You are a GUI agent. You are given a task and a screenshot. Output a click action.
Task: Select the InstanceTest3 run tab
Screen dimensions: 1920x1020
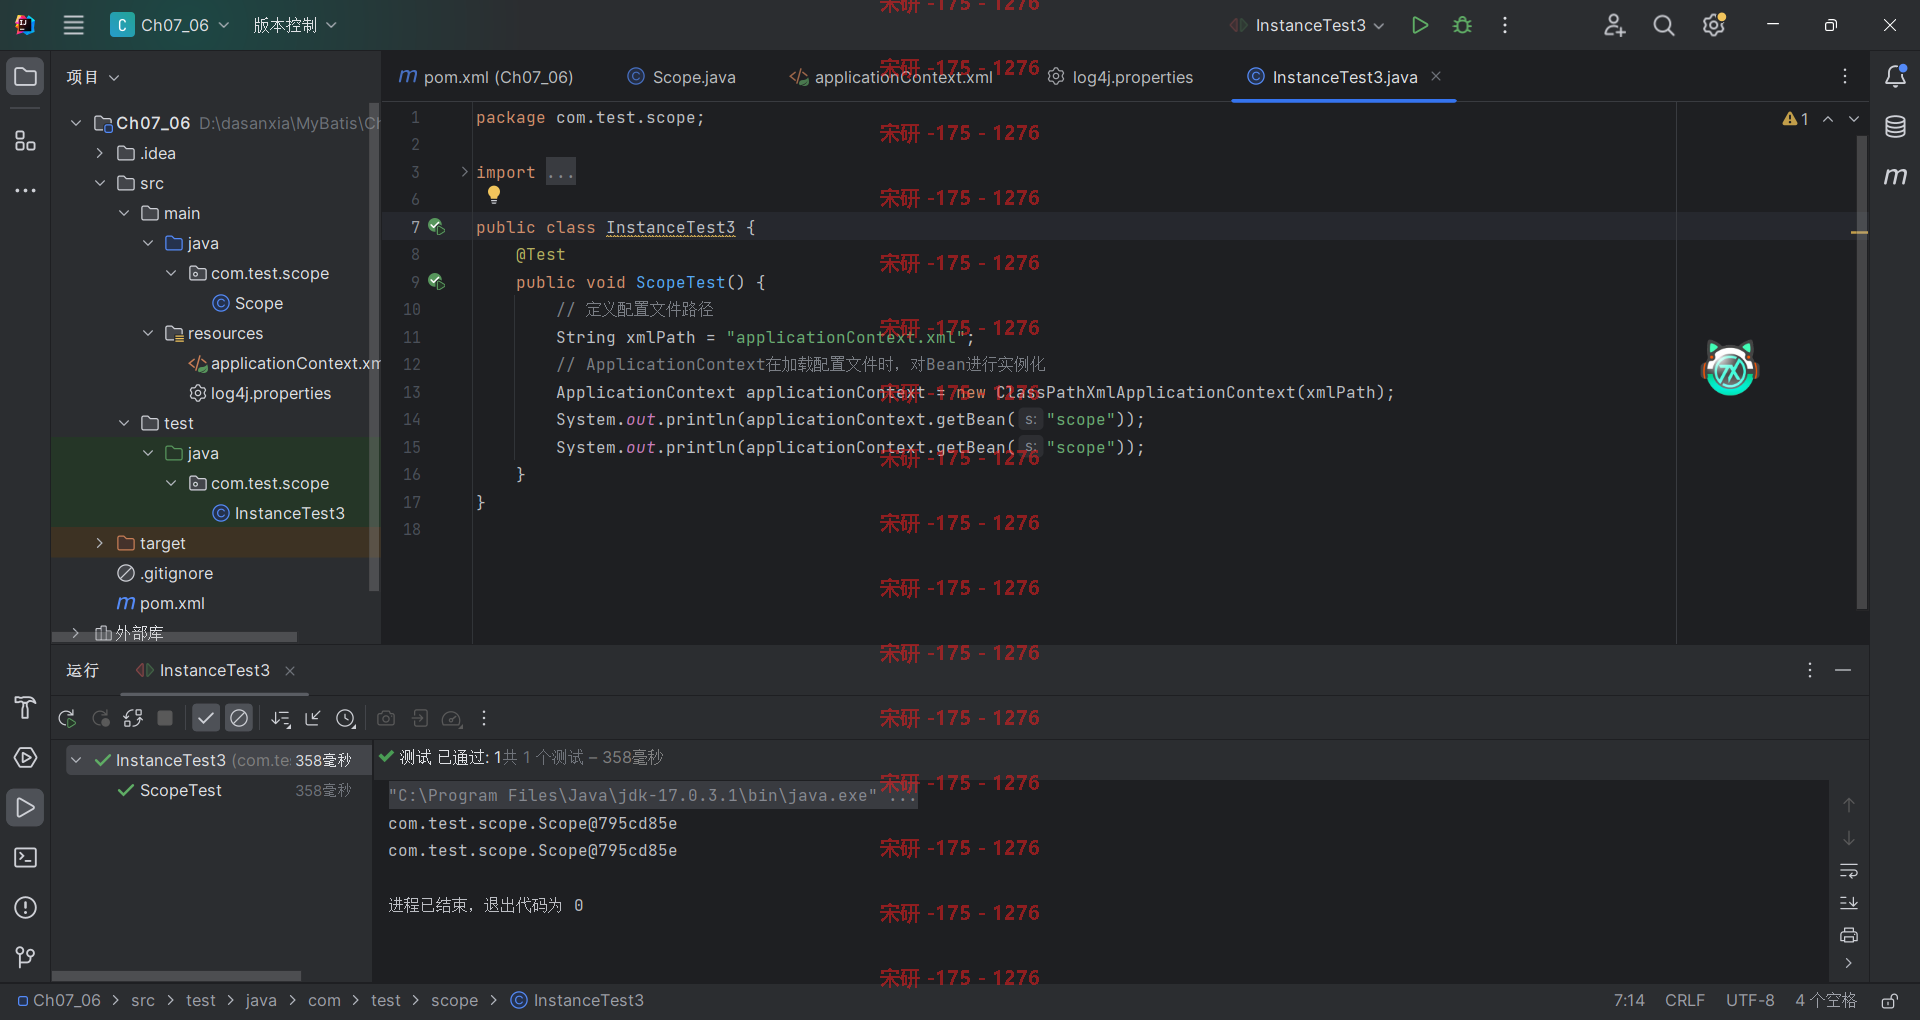214,670
